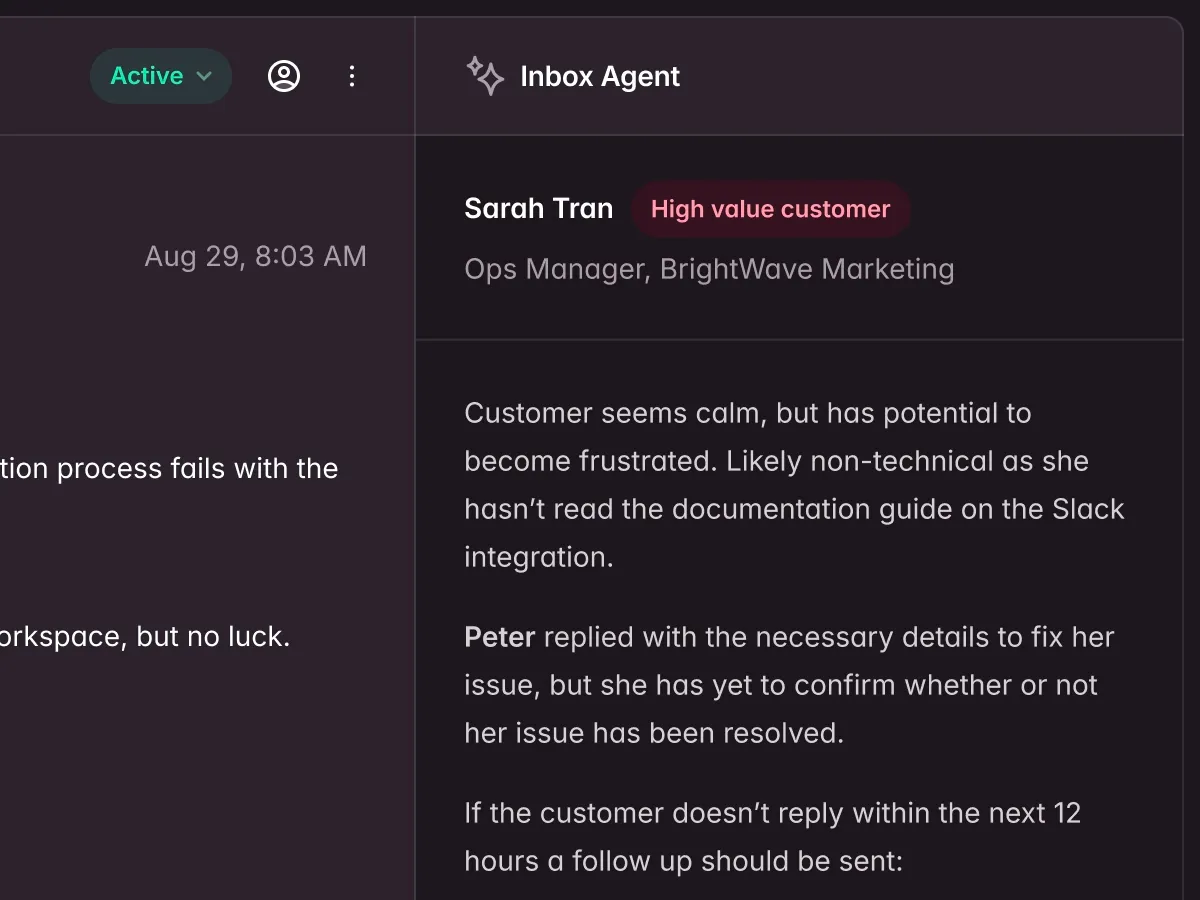Click the 'her issue has been resolved' line

click(x=653, y=733)
